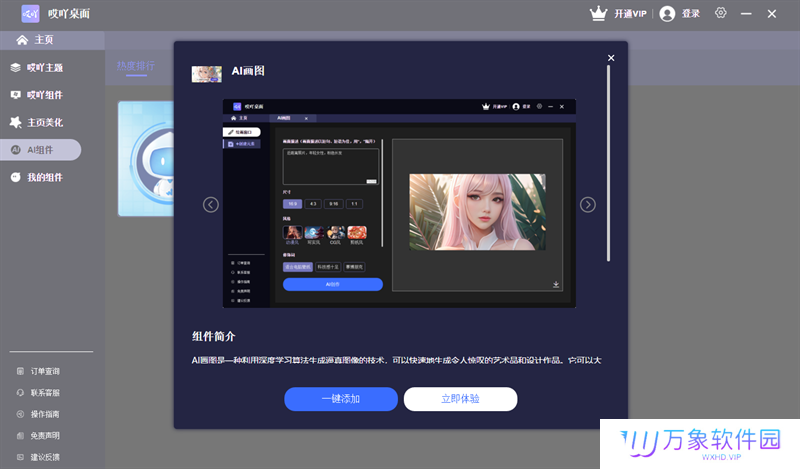
Task: Click the 免责声明 icon
Action: point(20,436)
